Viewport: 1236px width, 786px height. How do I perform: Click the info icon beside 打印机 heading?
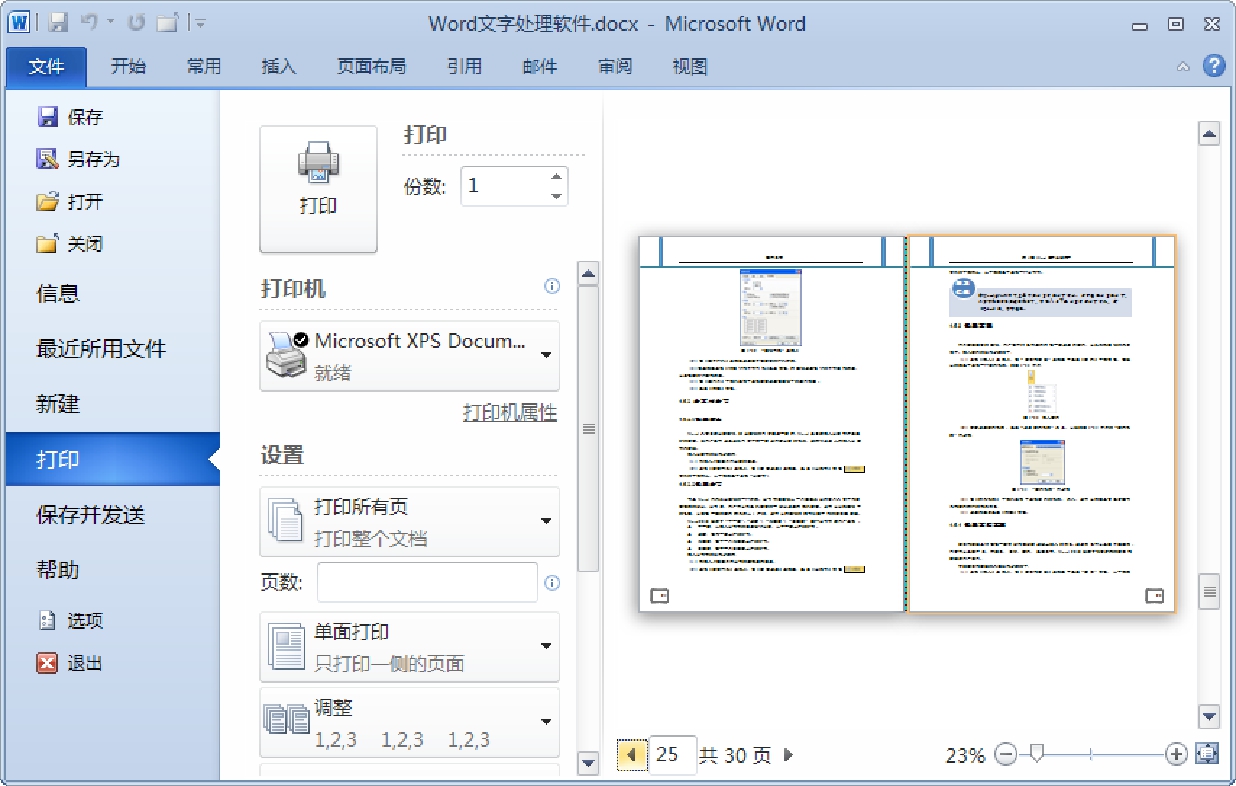click(551, 287)
